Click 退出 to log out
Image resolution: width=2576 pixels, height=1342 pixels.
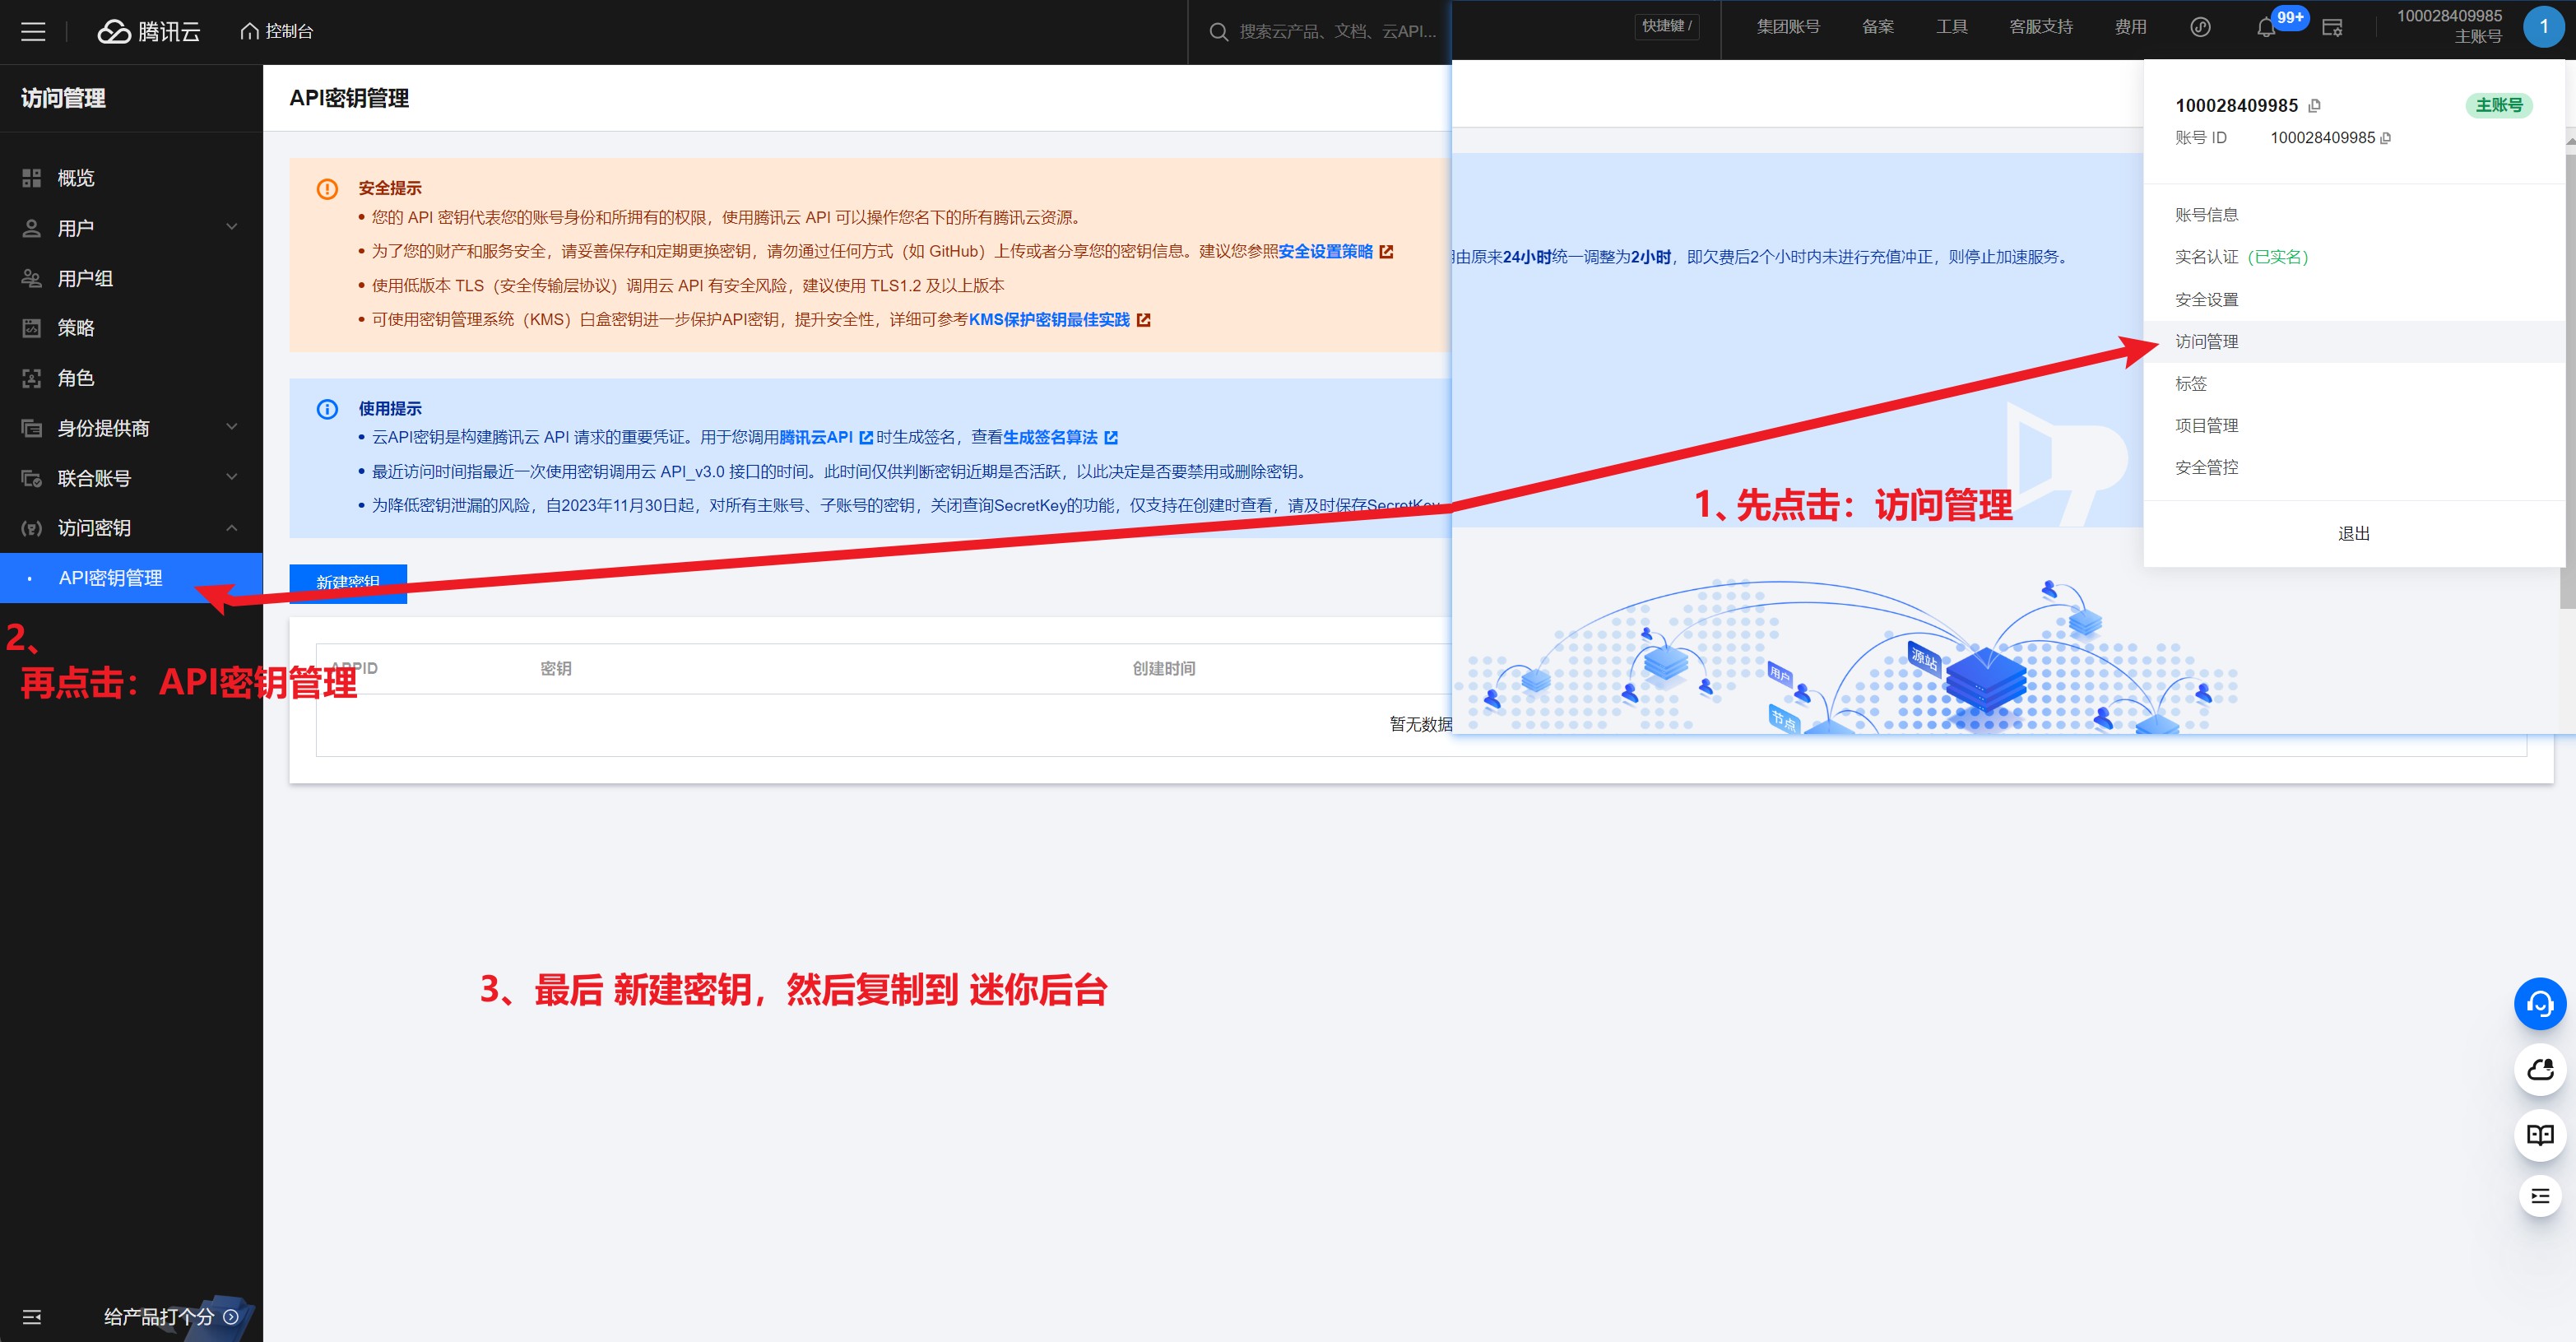click(x=2353, y=534)
